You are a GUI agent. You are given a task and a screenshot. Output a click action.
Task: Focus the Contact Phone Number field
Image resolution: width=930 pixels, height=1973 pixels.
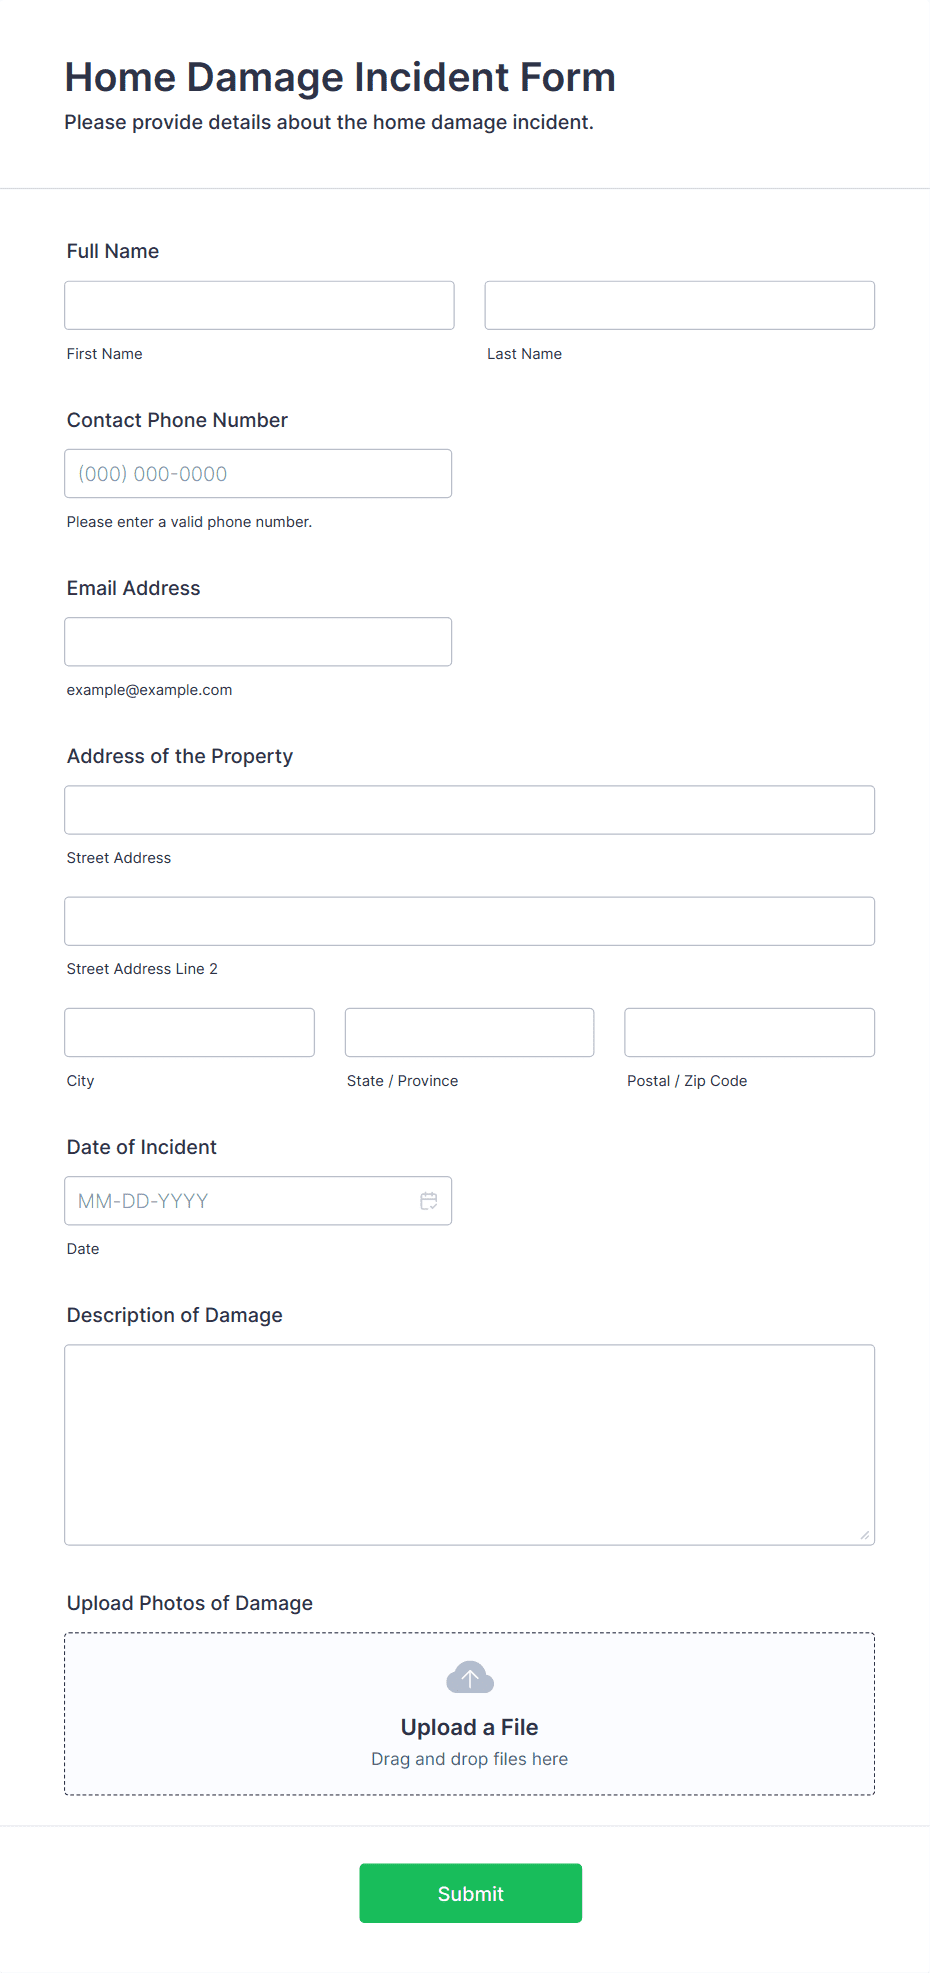(258, 474)
